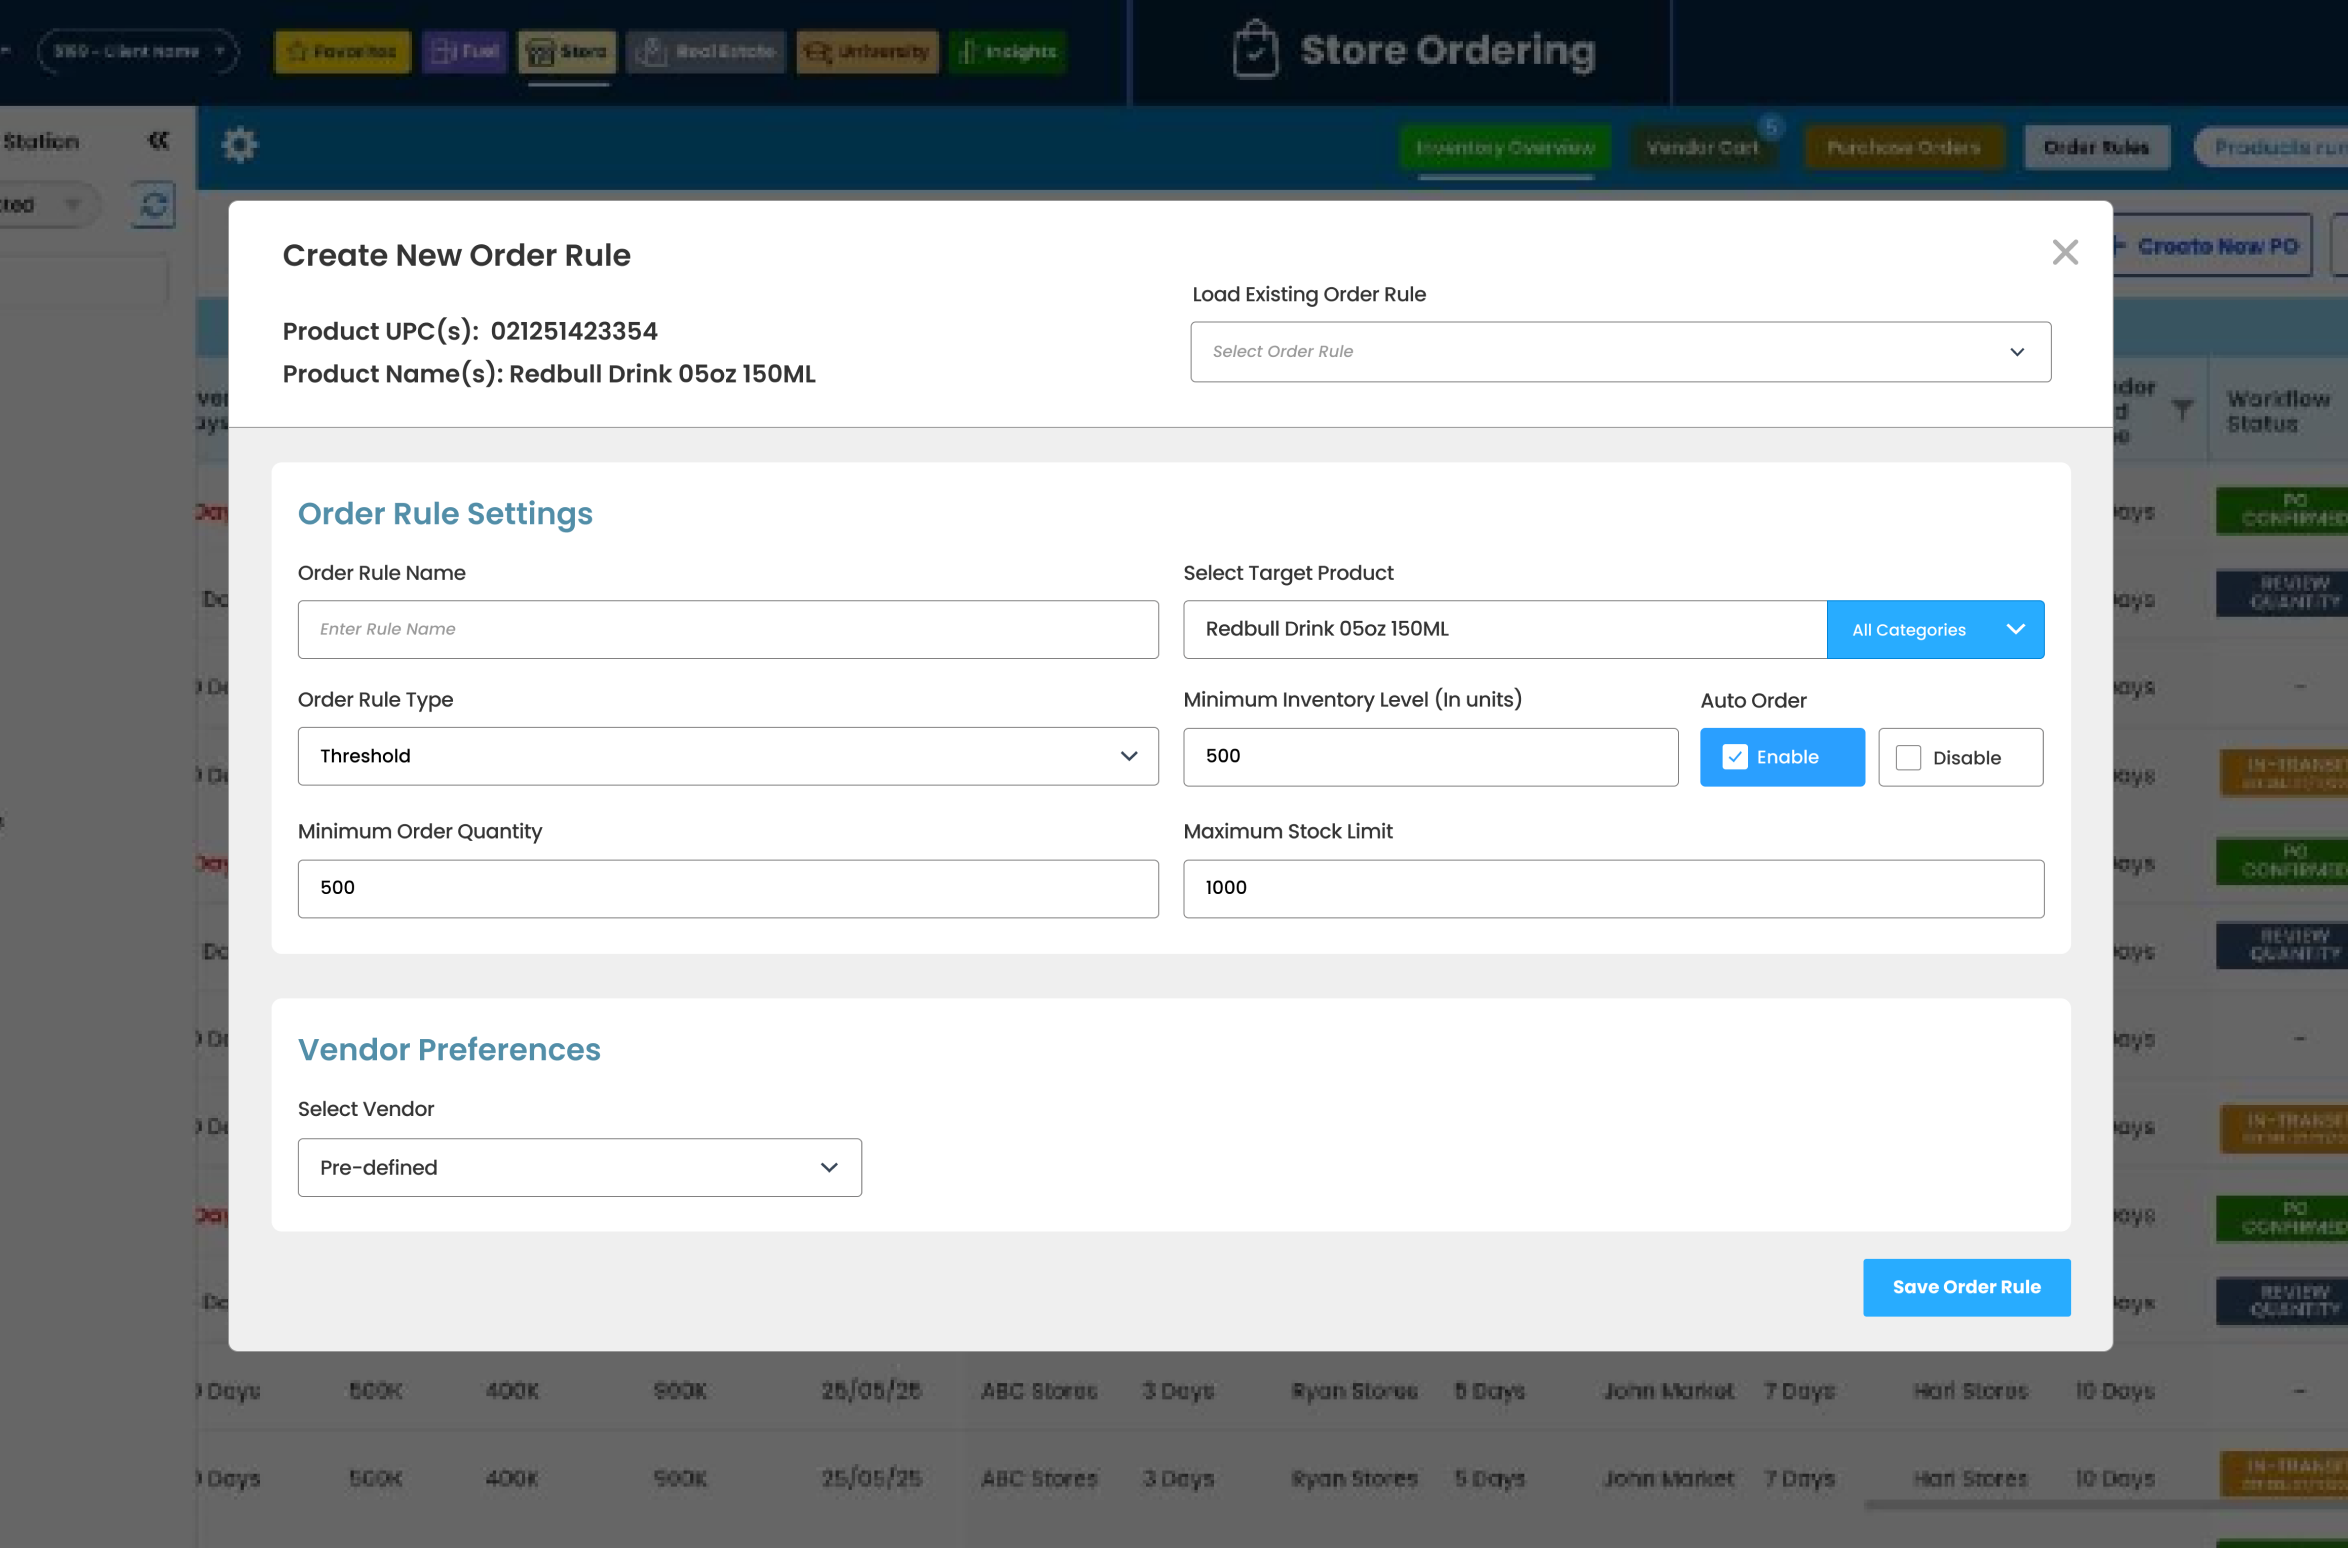The width and height of the screenshot is (2348, 1548).
Task: Open the Fuel tab
Action: point(465,52)
